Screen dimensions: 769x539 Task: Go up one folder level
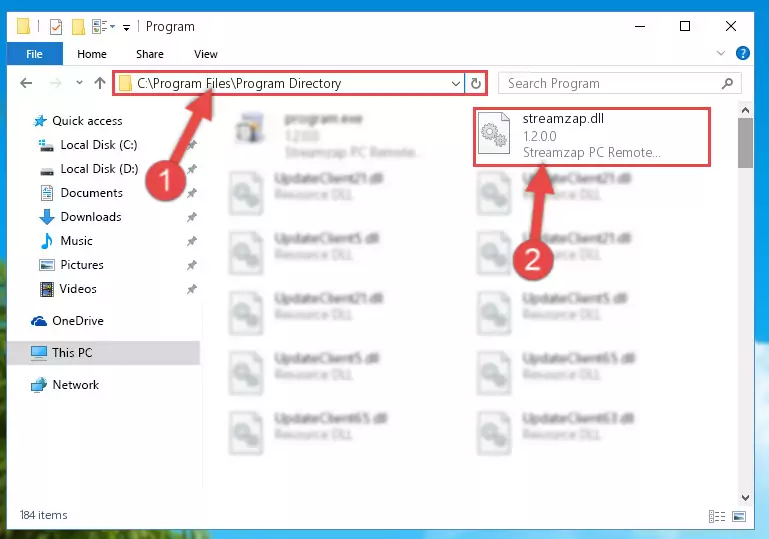click(100, 83)
